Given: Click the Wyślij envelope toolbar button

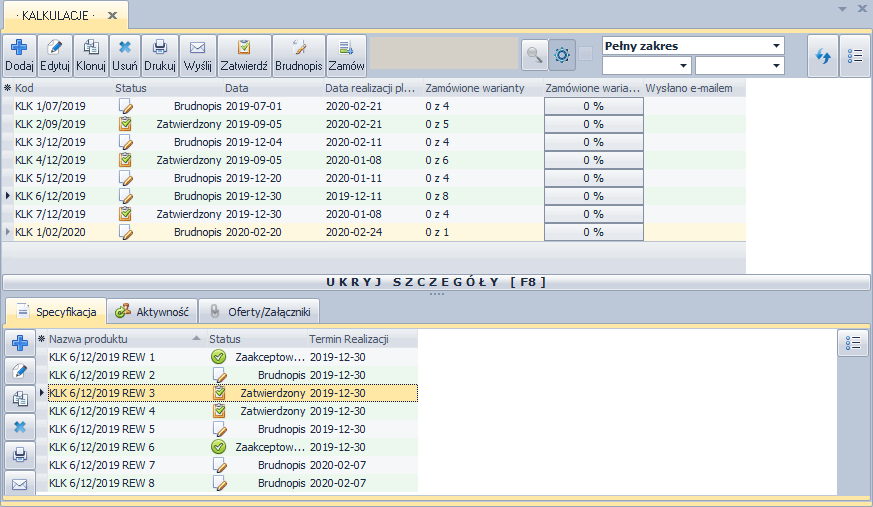Looking at the screenshot, I should (x=198, y=56).
